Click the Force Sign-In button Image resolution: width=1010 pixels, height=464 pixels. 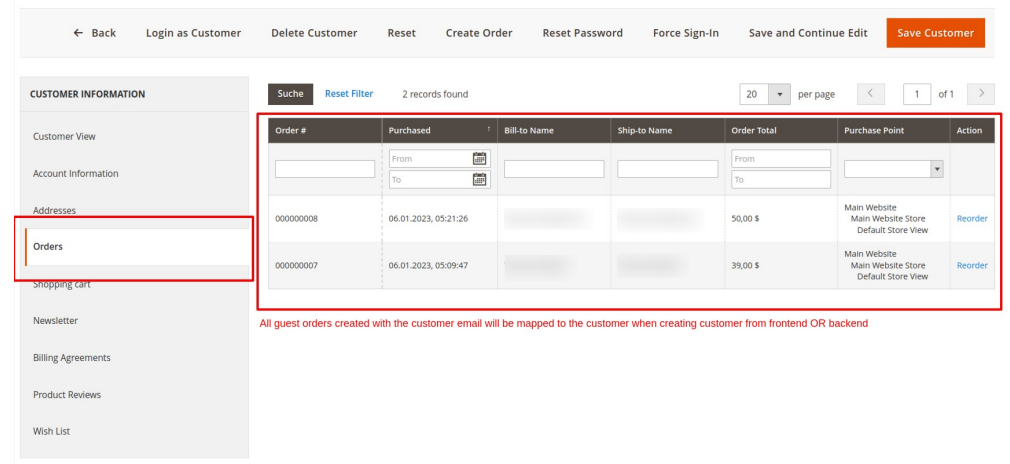pyautogui.click(x=685, y=33)
